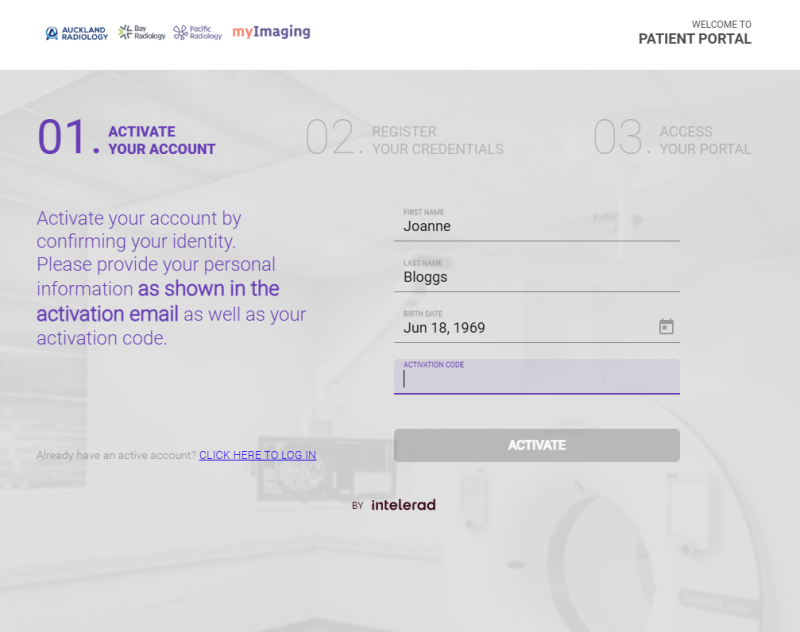Click 'Already have an active account?' text

pyautogui.click(x=116, y=455)
